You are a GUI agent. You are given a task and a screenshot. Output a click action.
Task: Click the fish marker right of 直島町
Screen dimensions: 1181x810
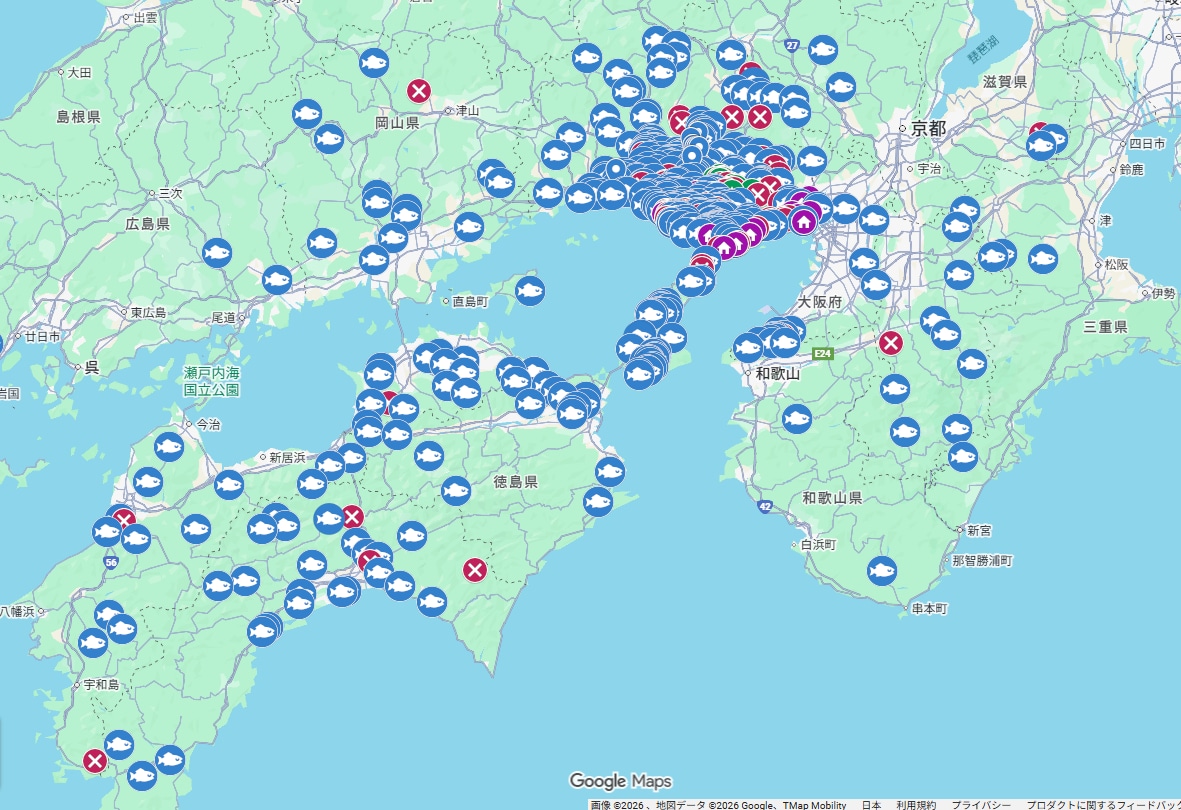(x=529, y=291)
